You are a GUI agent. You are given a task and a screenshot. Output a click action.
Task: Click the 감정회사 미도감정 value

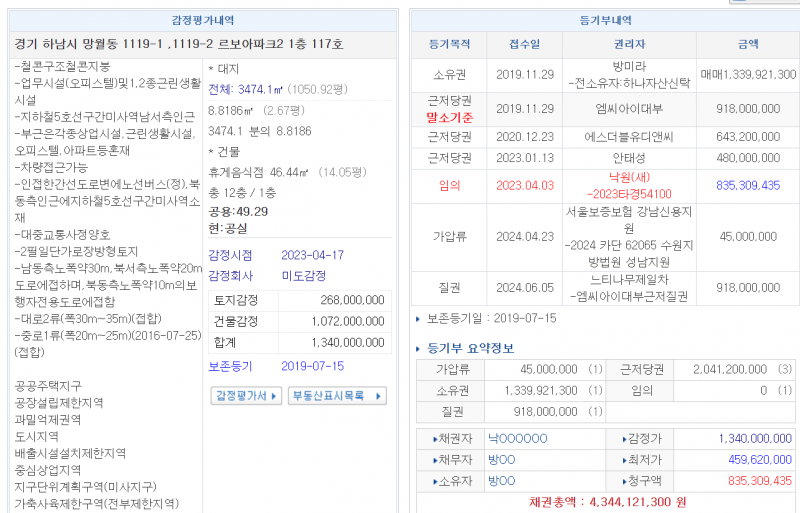coord(301,275)
